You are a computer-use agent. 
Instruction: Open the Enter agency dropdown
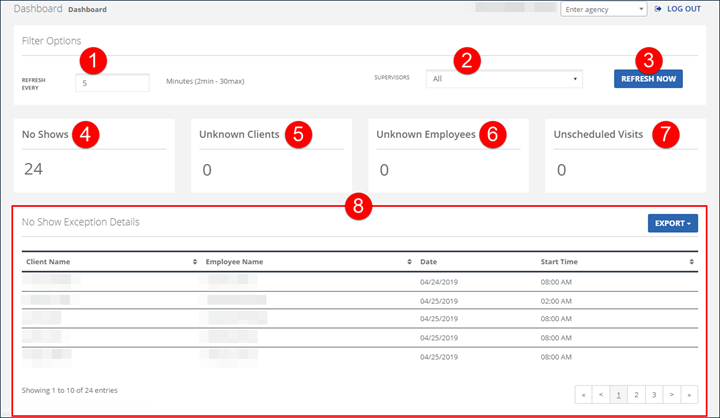(x=604, y=9)
